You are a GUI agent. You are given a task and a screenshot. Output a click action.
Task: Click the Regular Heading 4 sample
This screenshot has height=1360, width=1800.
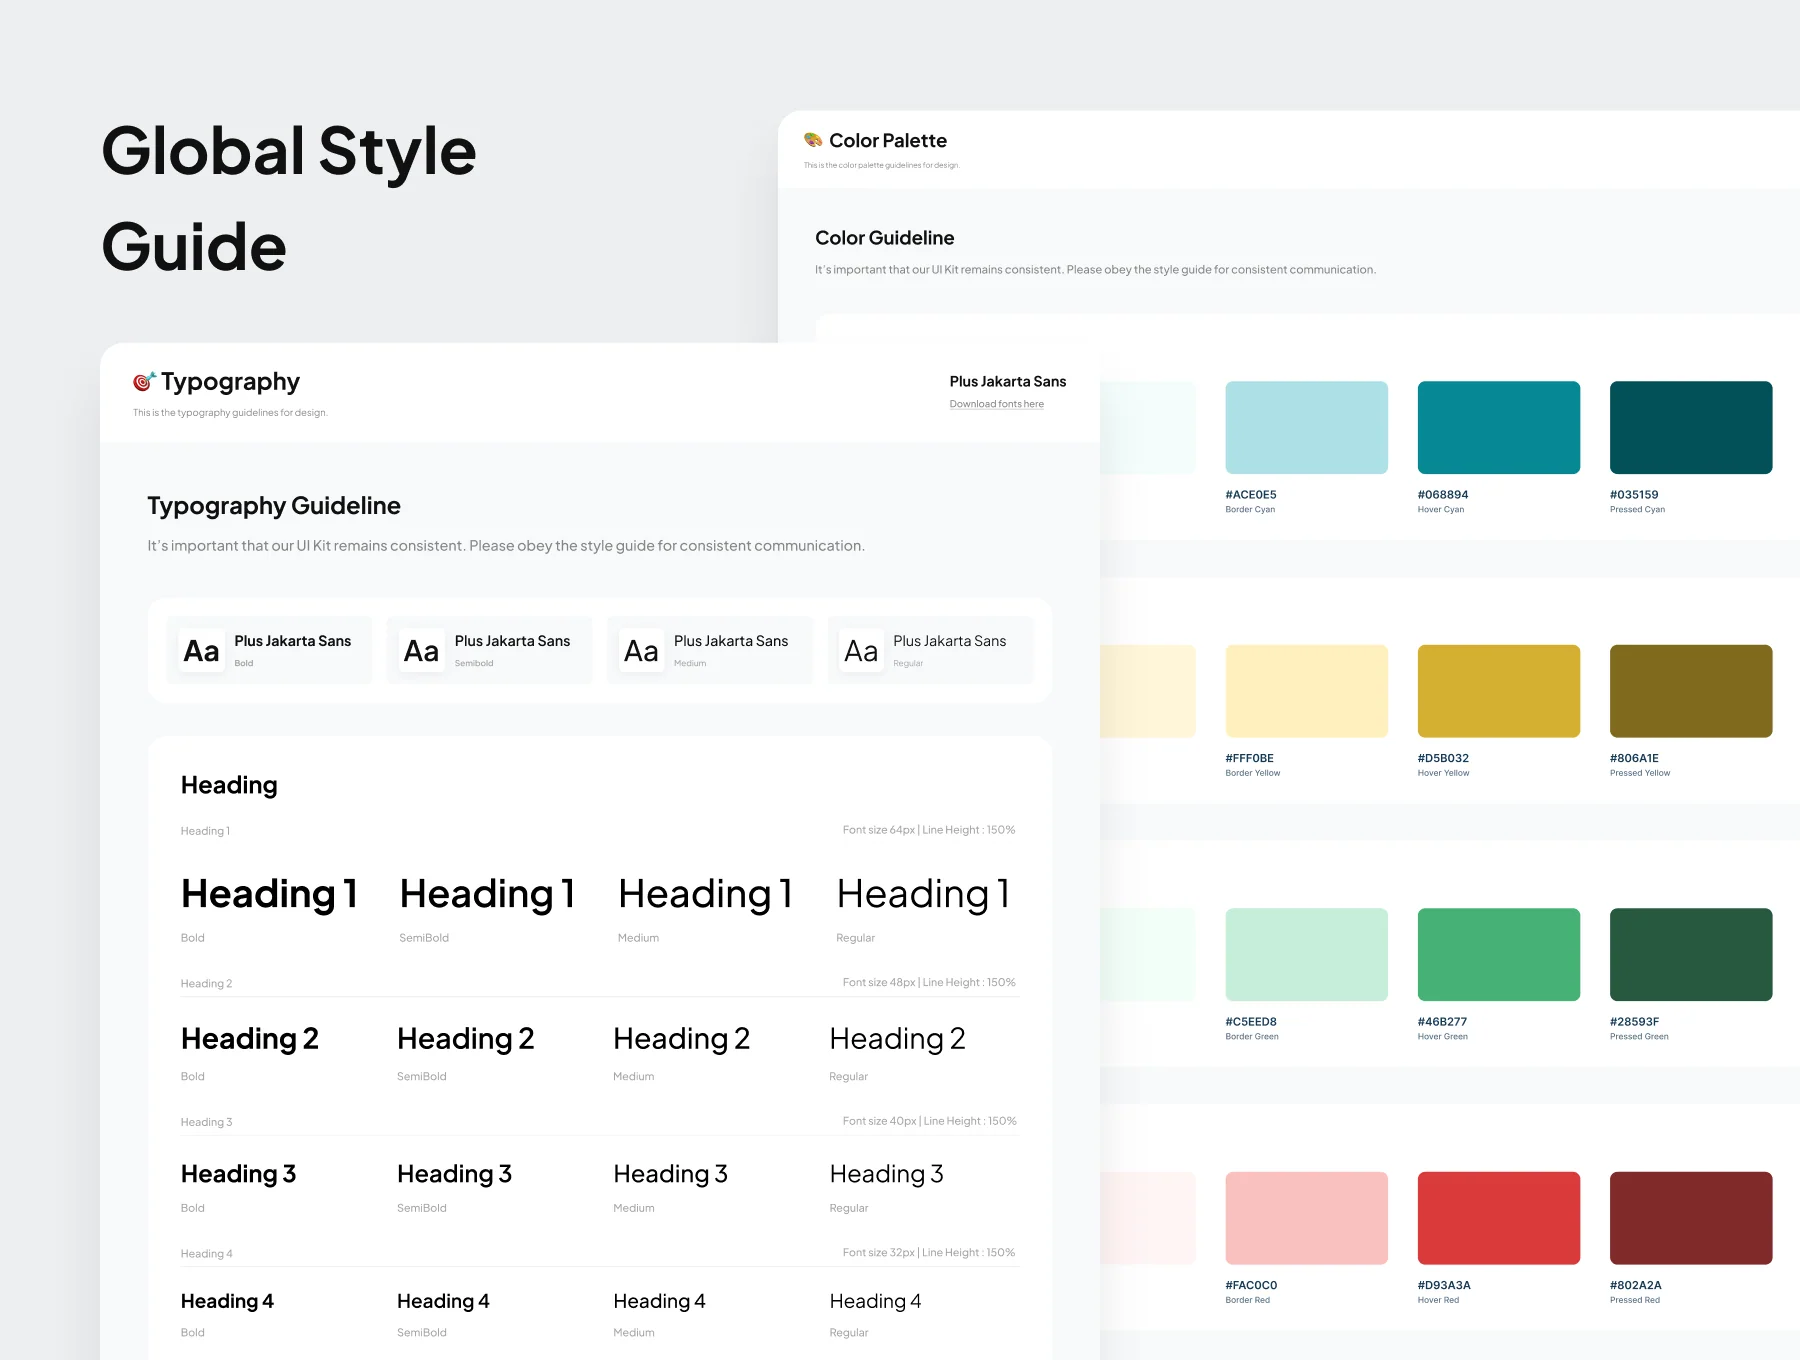point(875,1301)
